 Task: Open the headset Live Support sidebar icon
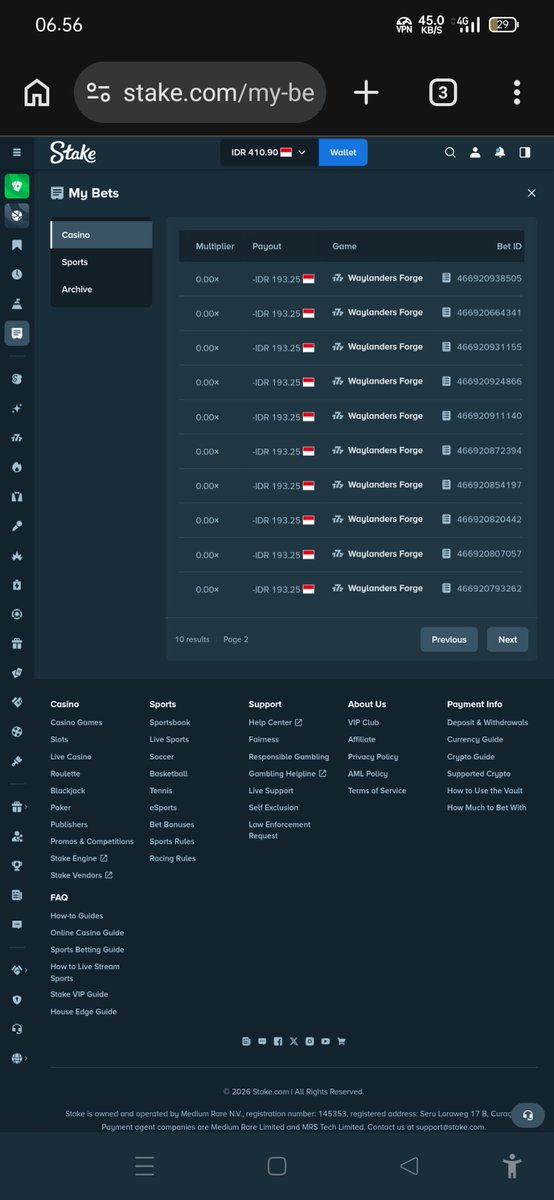(17, 1028)
